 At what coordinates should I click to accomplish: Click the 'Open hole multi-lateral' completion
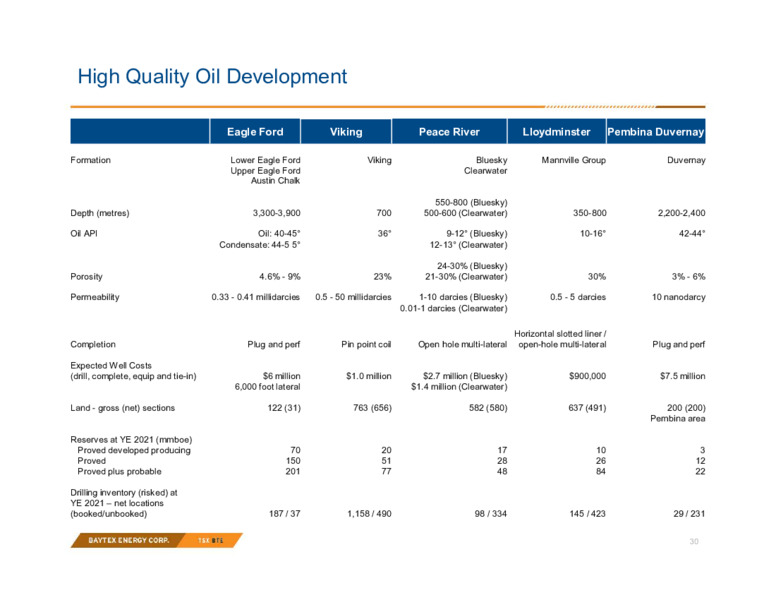point(463,344)
